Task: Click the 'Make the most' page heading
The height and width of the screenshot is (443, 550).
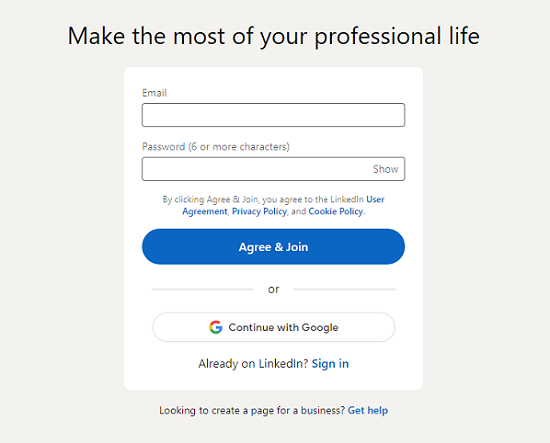Action: click(273, 36)
